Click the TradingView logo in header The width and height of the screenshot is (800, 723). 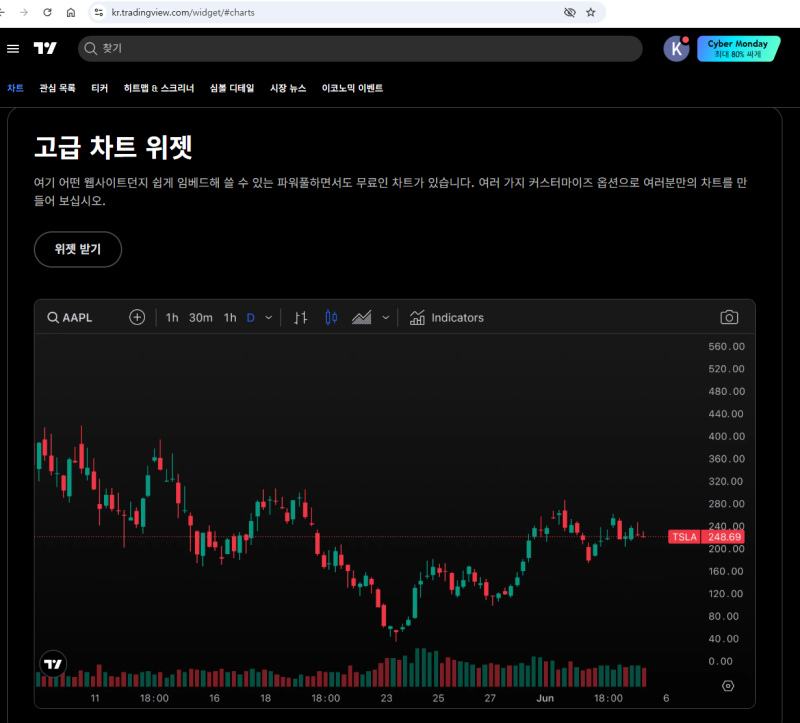coord(45,48)
